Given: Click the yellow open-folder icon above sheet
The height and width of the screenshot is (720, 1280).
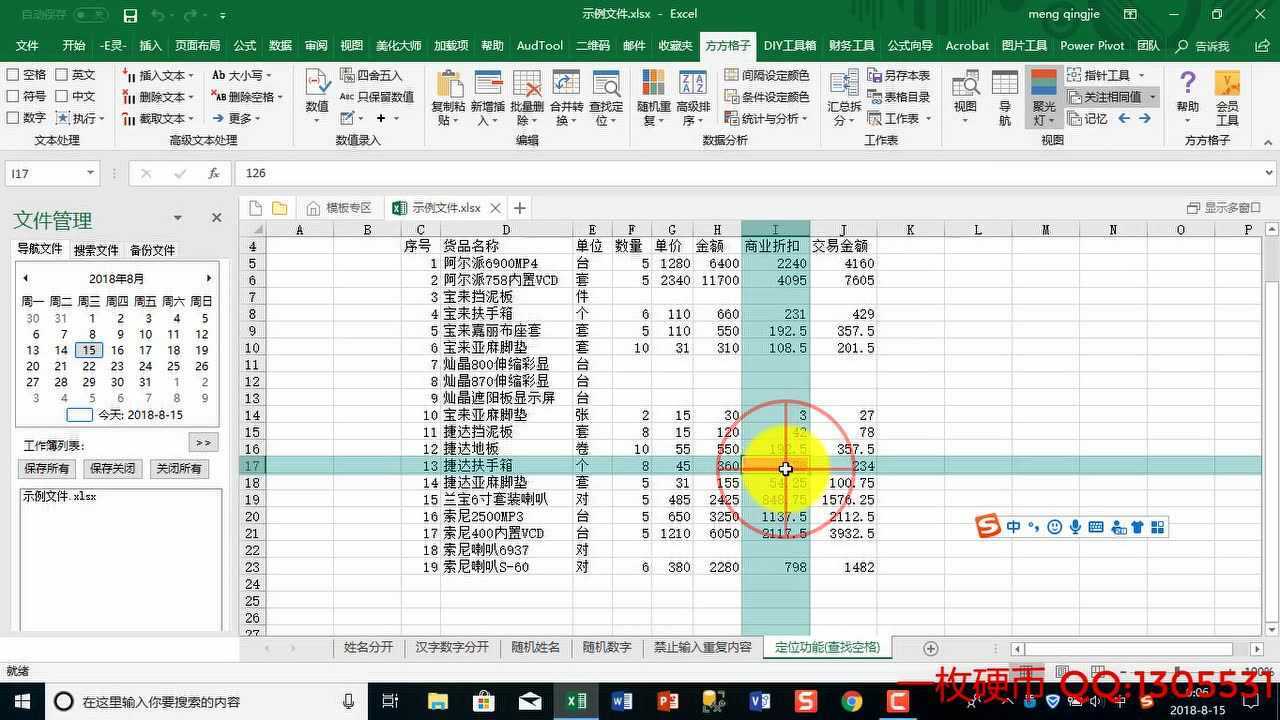Looking at the screenshot, I should pos(280,208).
